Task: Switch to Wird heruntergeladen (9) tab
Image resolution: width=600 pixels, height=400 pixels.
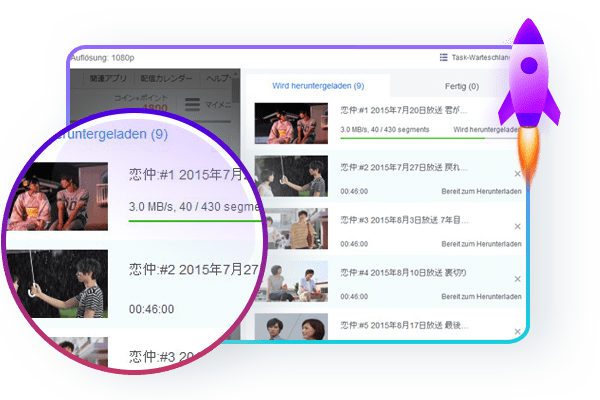Action: click(318, 86)
